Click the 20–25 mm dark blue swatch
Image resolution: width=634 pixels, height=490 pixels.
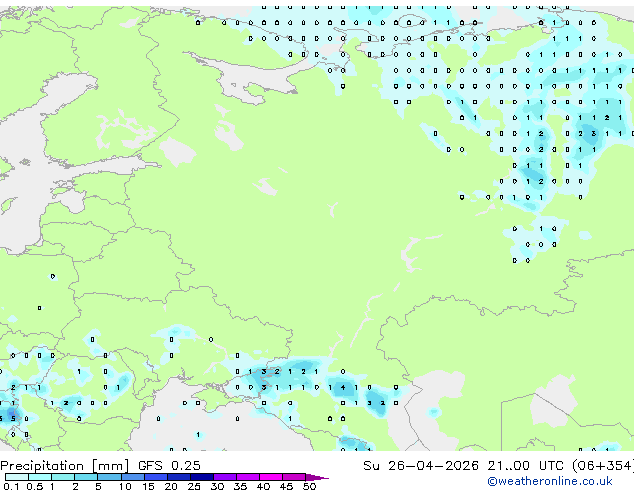pos(178,477)
